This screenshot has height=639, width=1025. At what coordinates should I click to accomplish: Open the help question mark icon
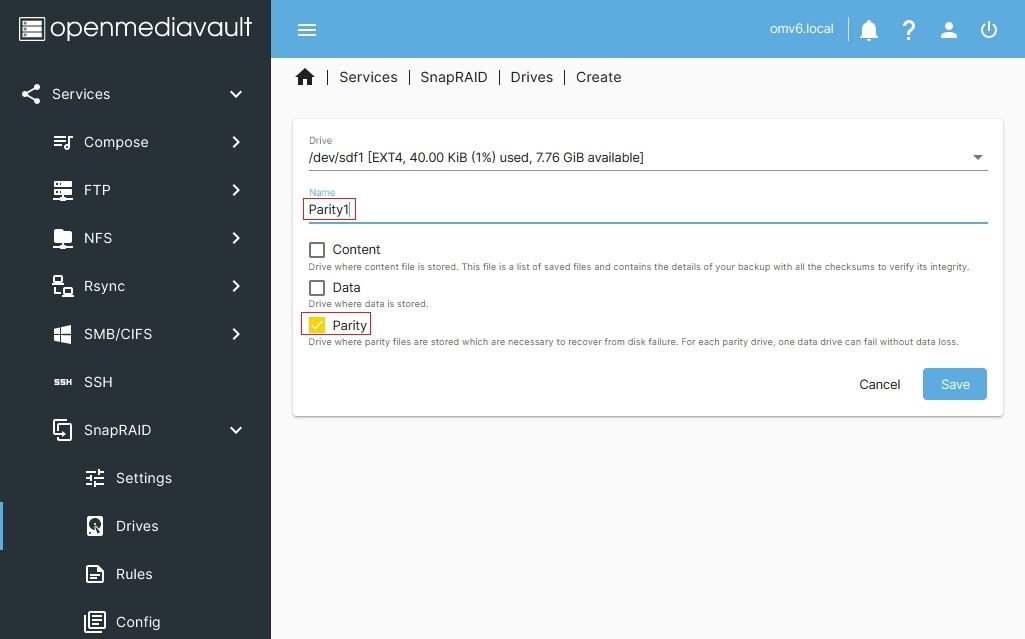[x=908, y=29]
